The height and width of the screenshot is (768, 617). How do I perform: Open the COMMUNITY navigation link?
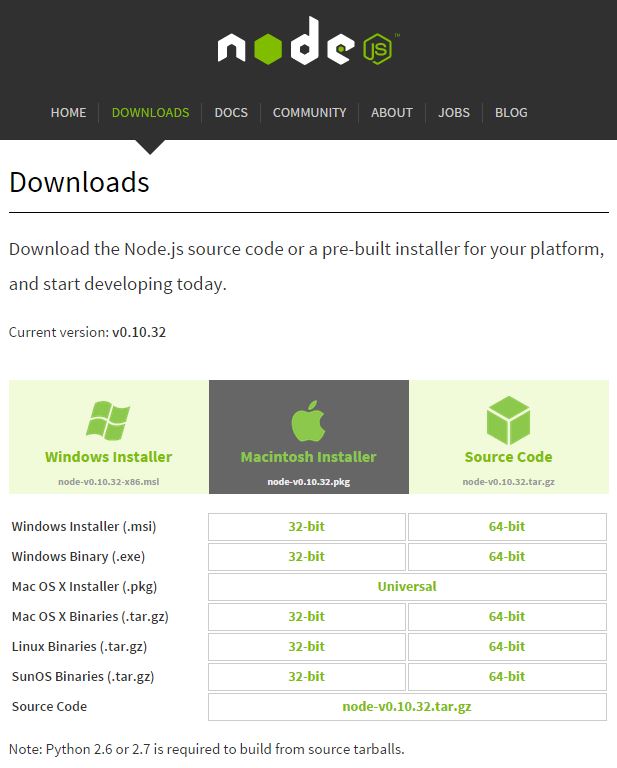click(x=309, y=113)
